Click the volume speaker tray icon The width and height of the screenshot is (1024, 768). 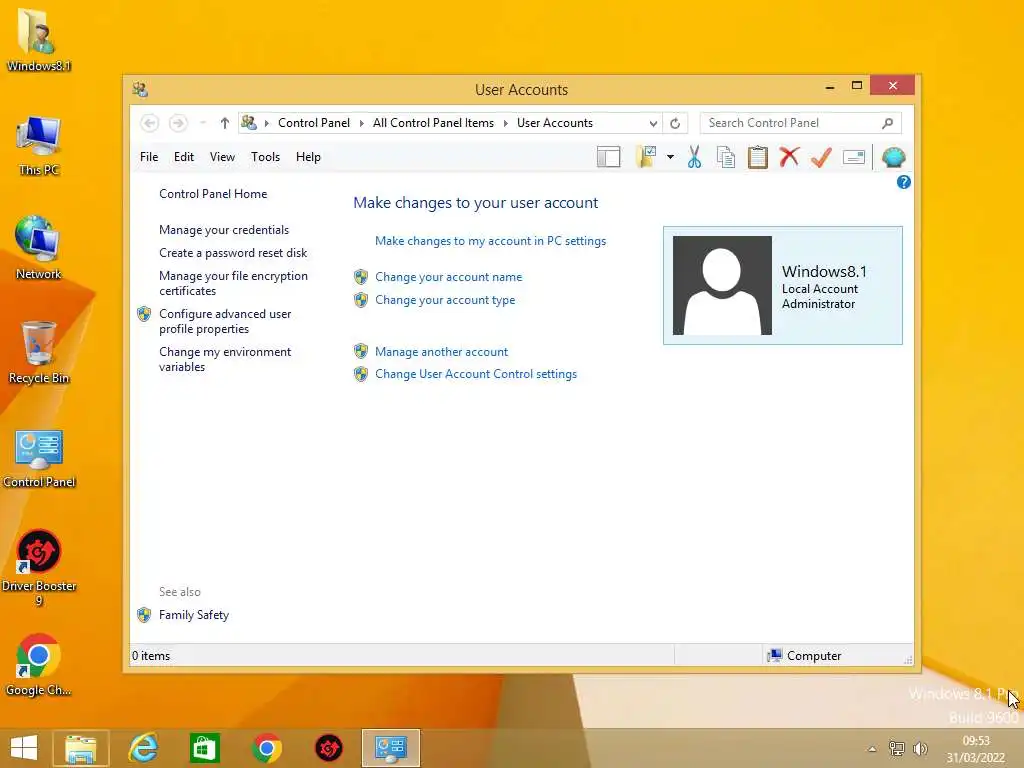click(920, 749)
